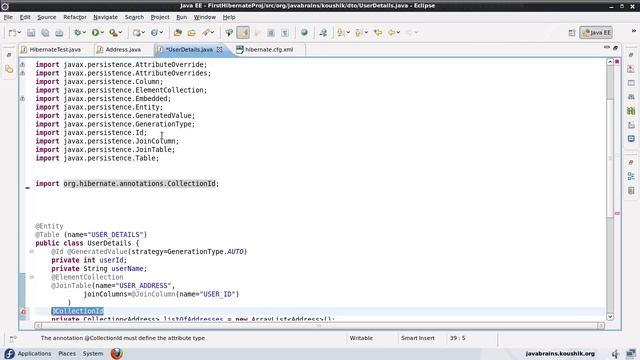Open Search icon dropdown arrow
640x360 pixels.
click(x=212, y=33)
